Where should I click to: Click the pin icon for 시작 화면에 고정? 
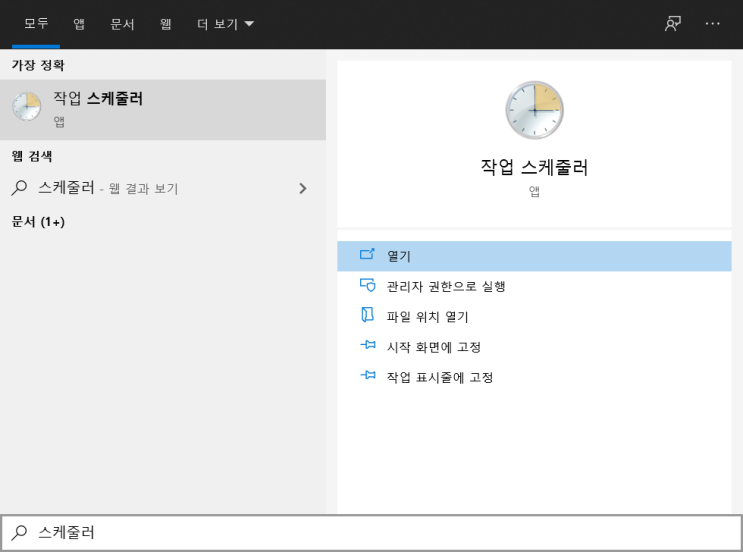coord(368,345)
